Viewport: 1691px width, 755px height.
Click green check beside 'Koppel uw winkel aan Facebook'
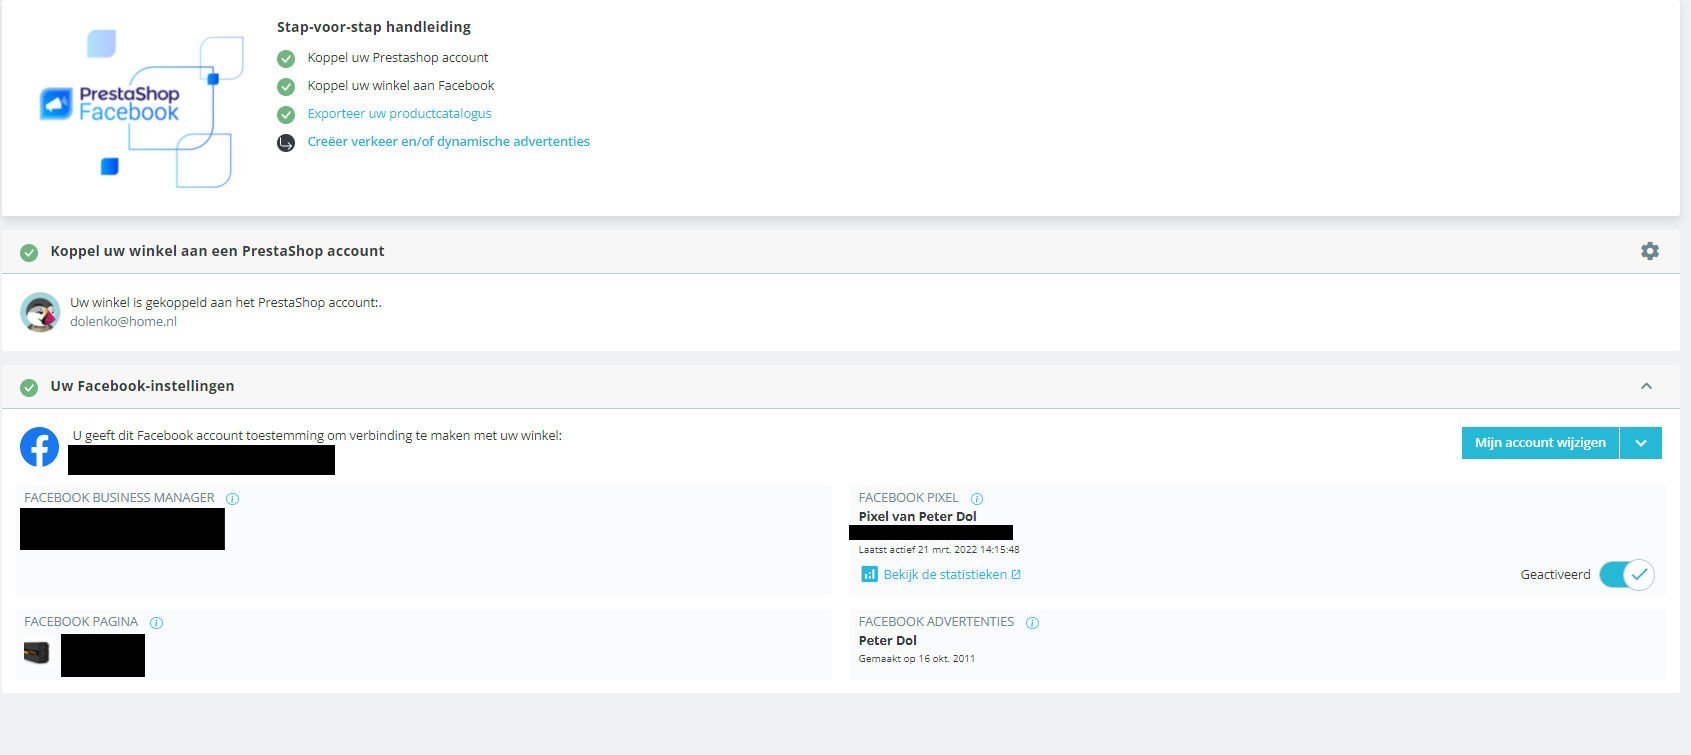(x=286, y=86)
